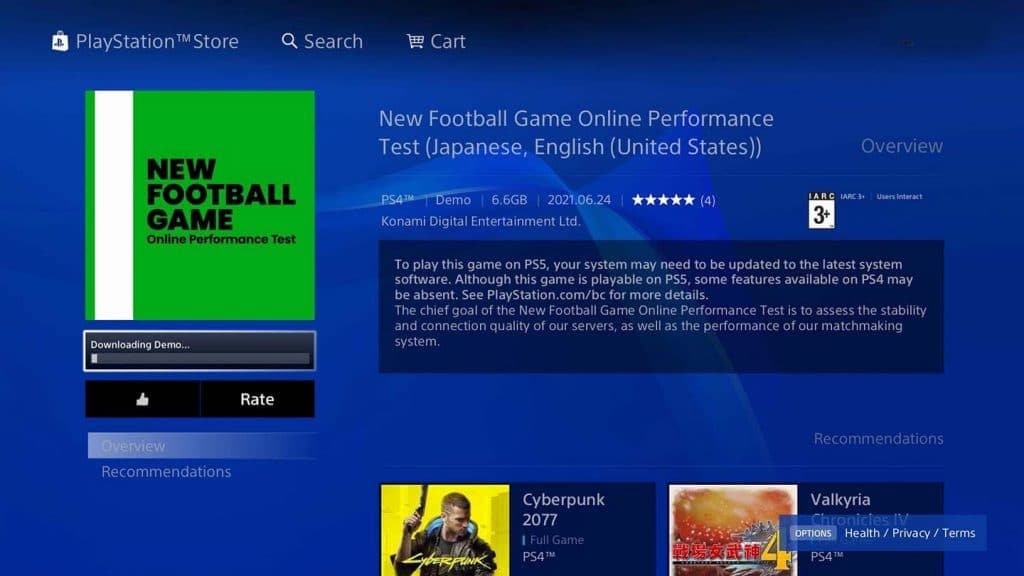This screenshot has width=1024, height=576.
Task: Click the New Football Game cover art
Action: click(x=200, y=205)
